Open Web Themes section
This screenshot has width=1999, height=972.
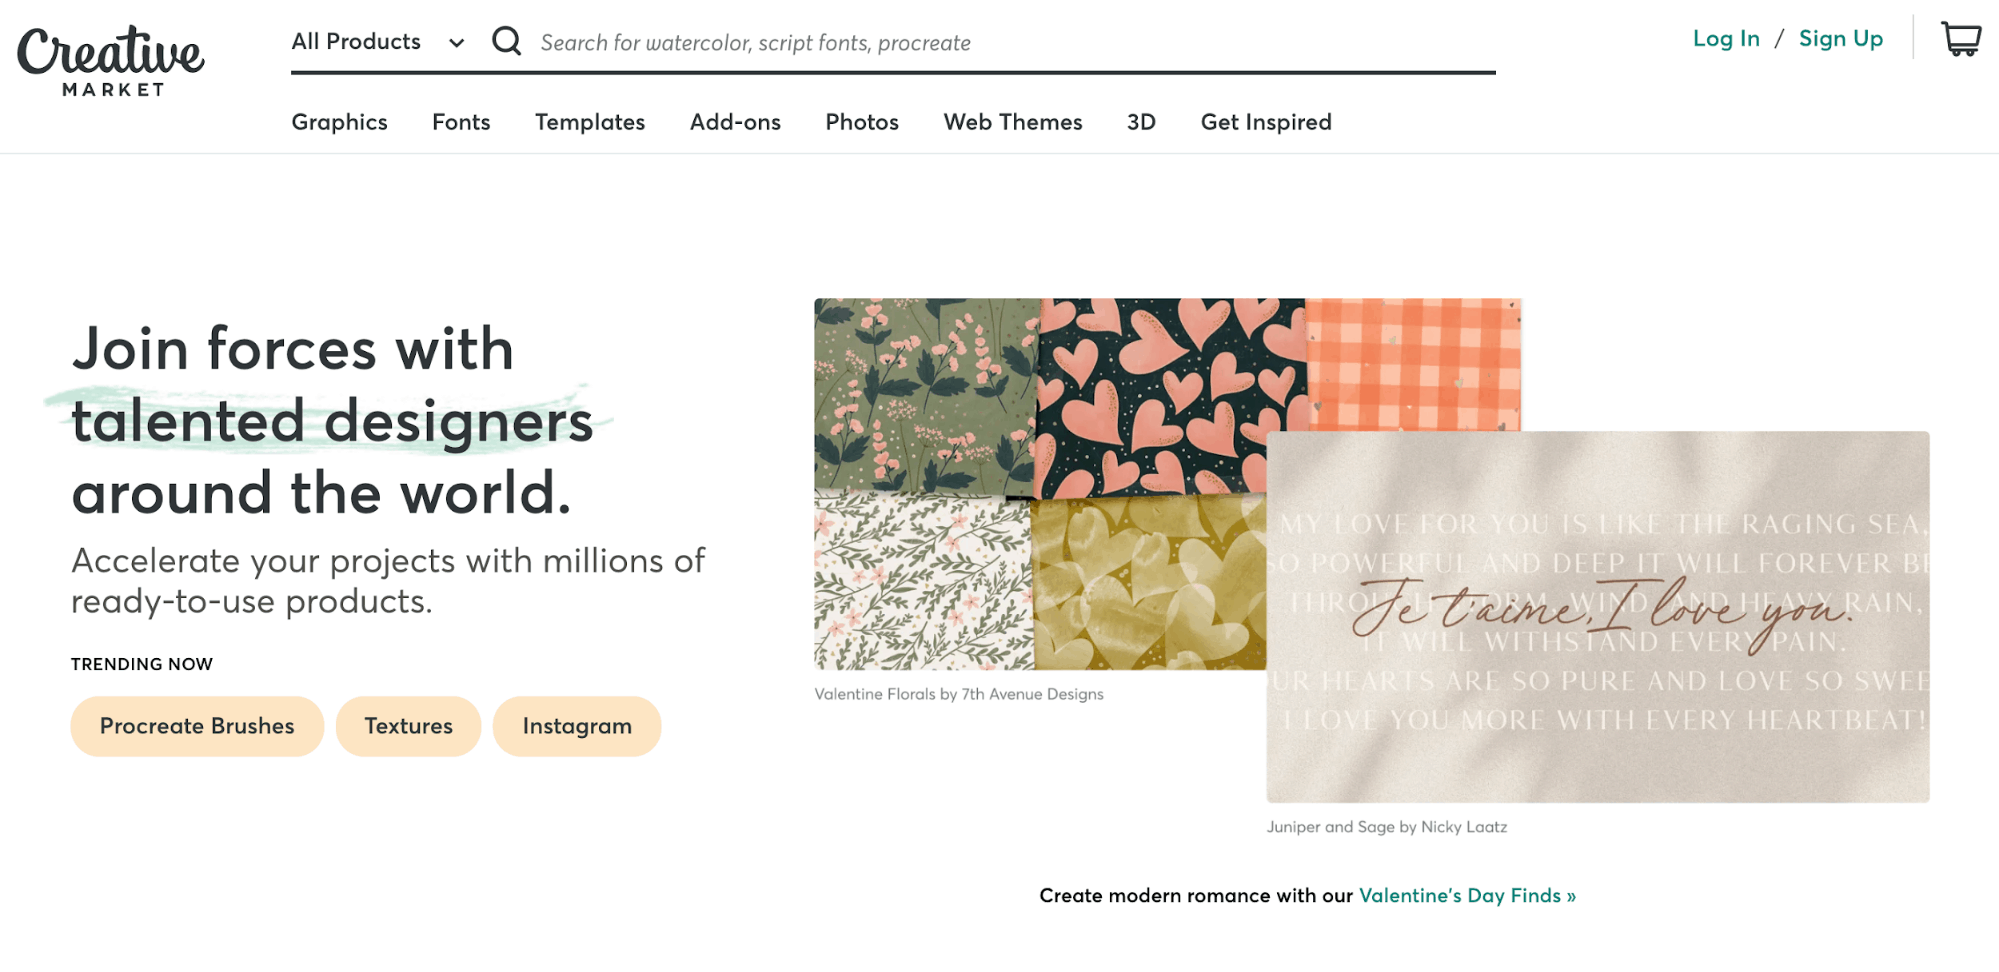(1013, 122)
